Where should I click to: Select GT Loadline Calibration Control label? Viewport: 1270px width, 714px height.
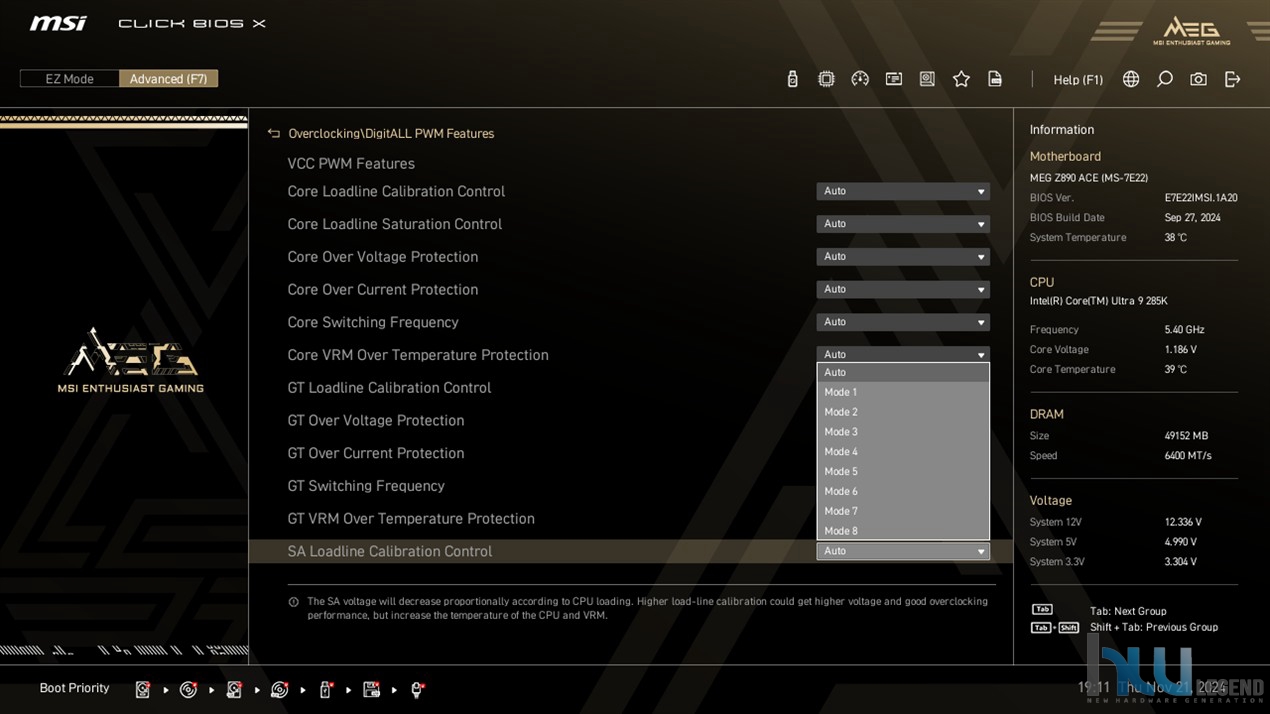[389, 388]
